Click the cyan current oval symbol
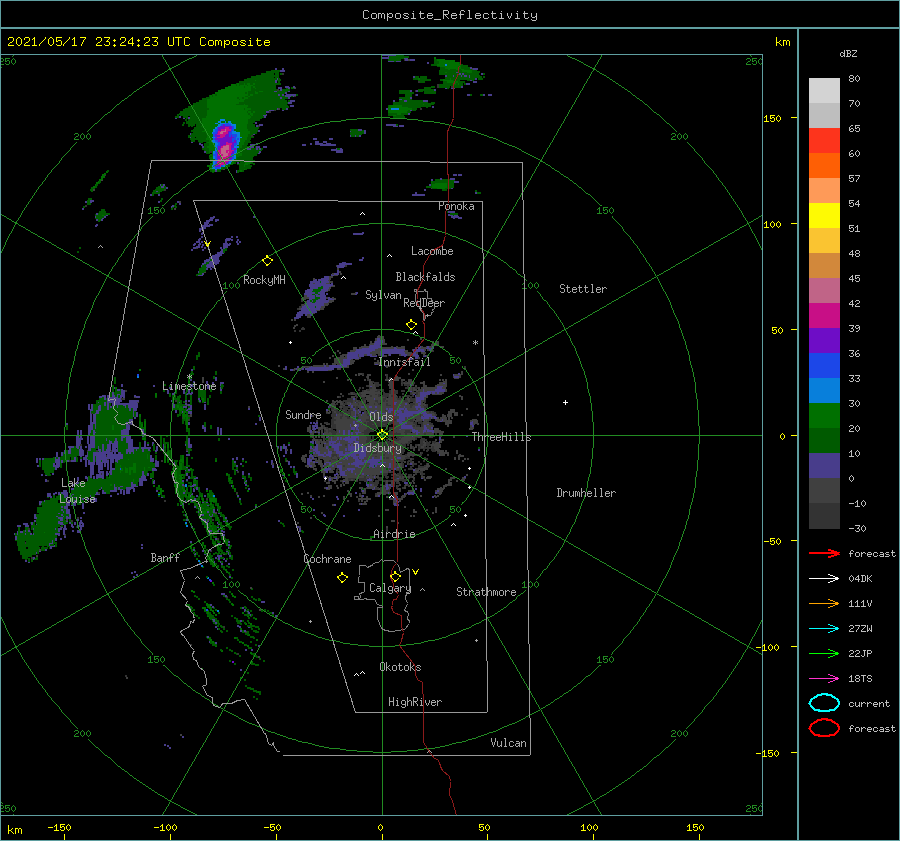 pyautogui.click(x=824, y=703)
